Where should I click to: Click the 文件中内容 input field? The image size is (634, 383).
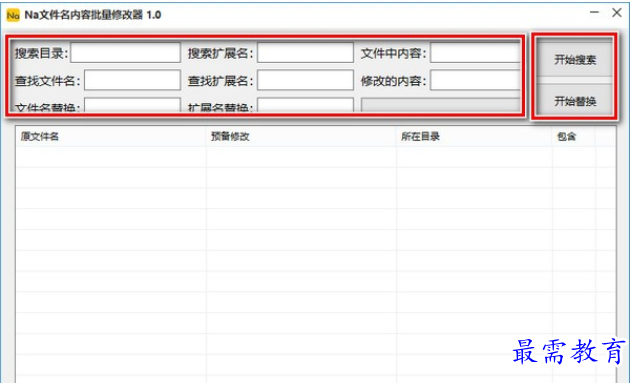coord(475,53)
